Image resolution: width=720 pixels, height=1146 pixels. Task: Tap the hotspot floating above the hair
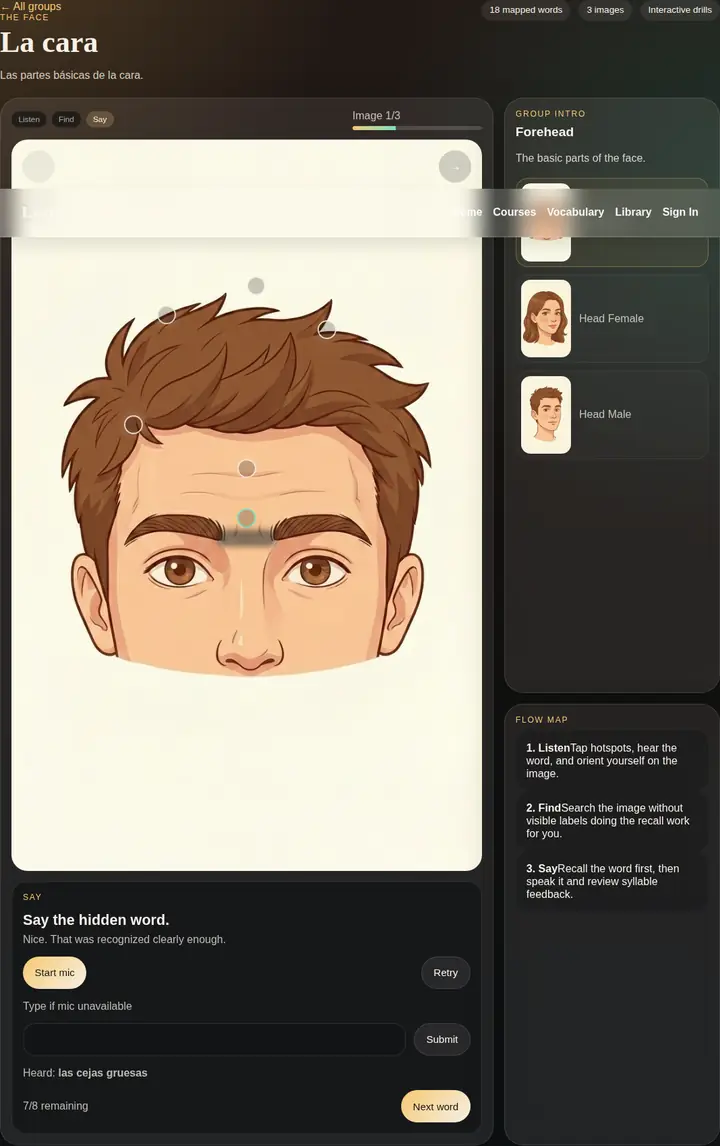256,286
